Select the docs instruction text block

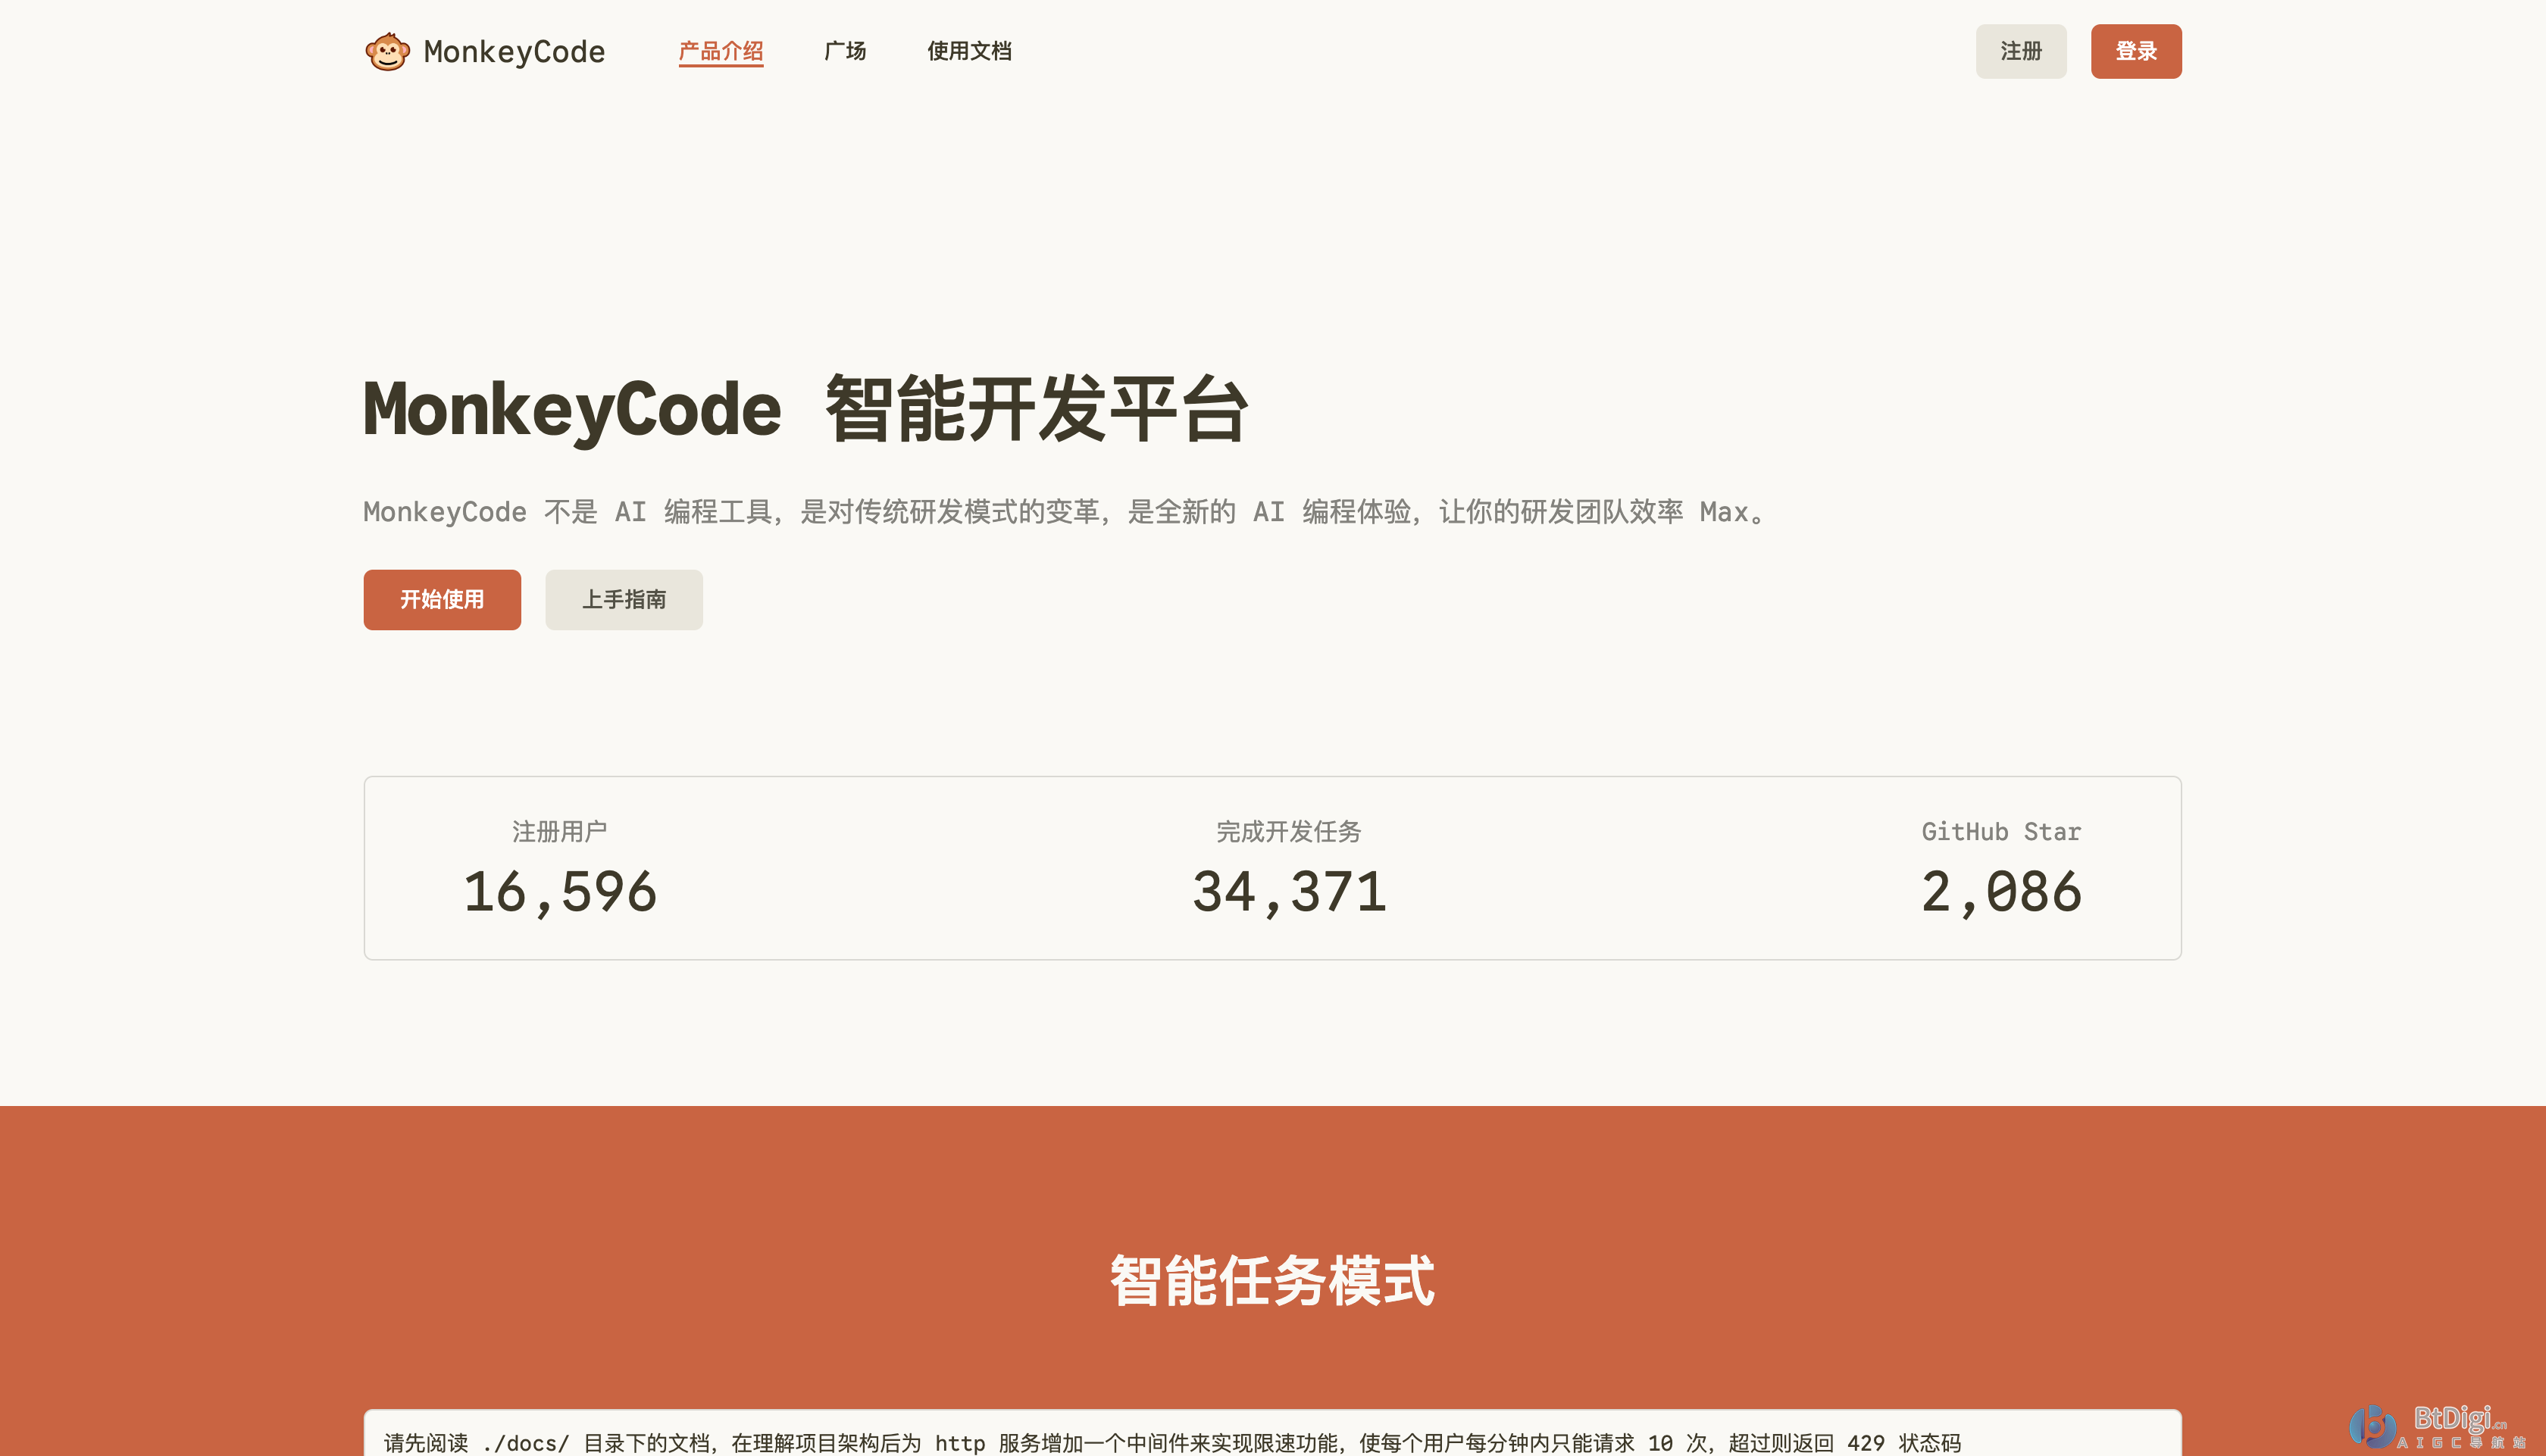[1272, 1441]
